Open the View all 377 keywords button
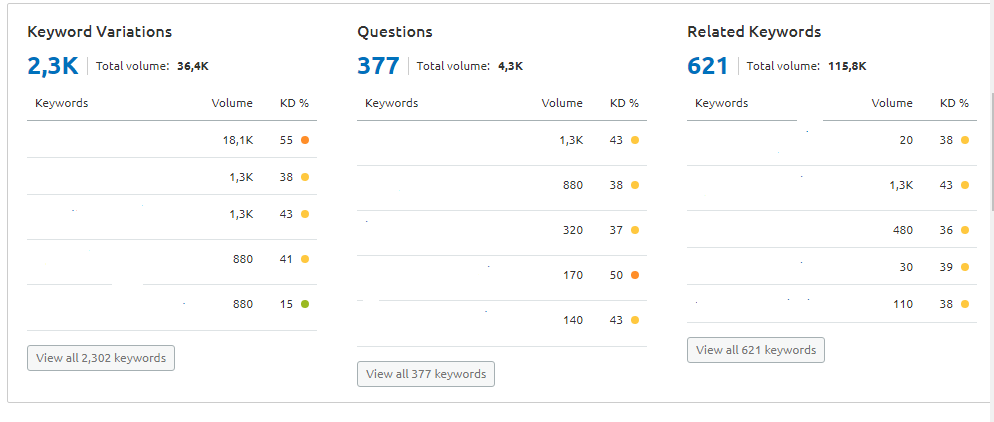The height and width of the screenshot is (422, 994). [426, 374]
